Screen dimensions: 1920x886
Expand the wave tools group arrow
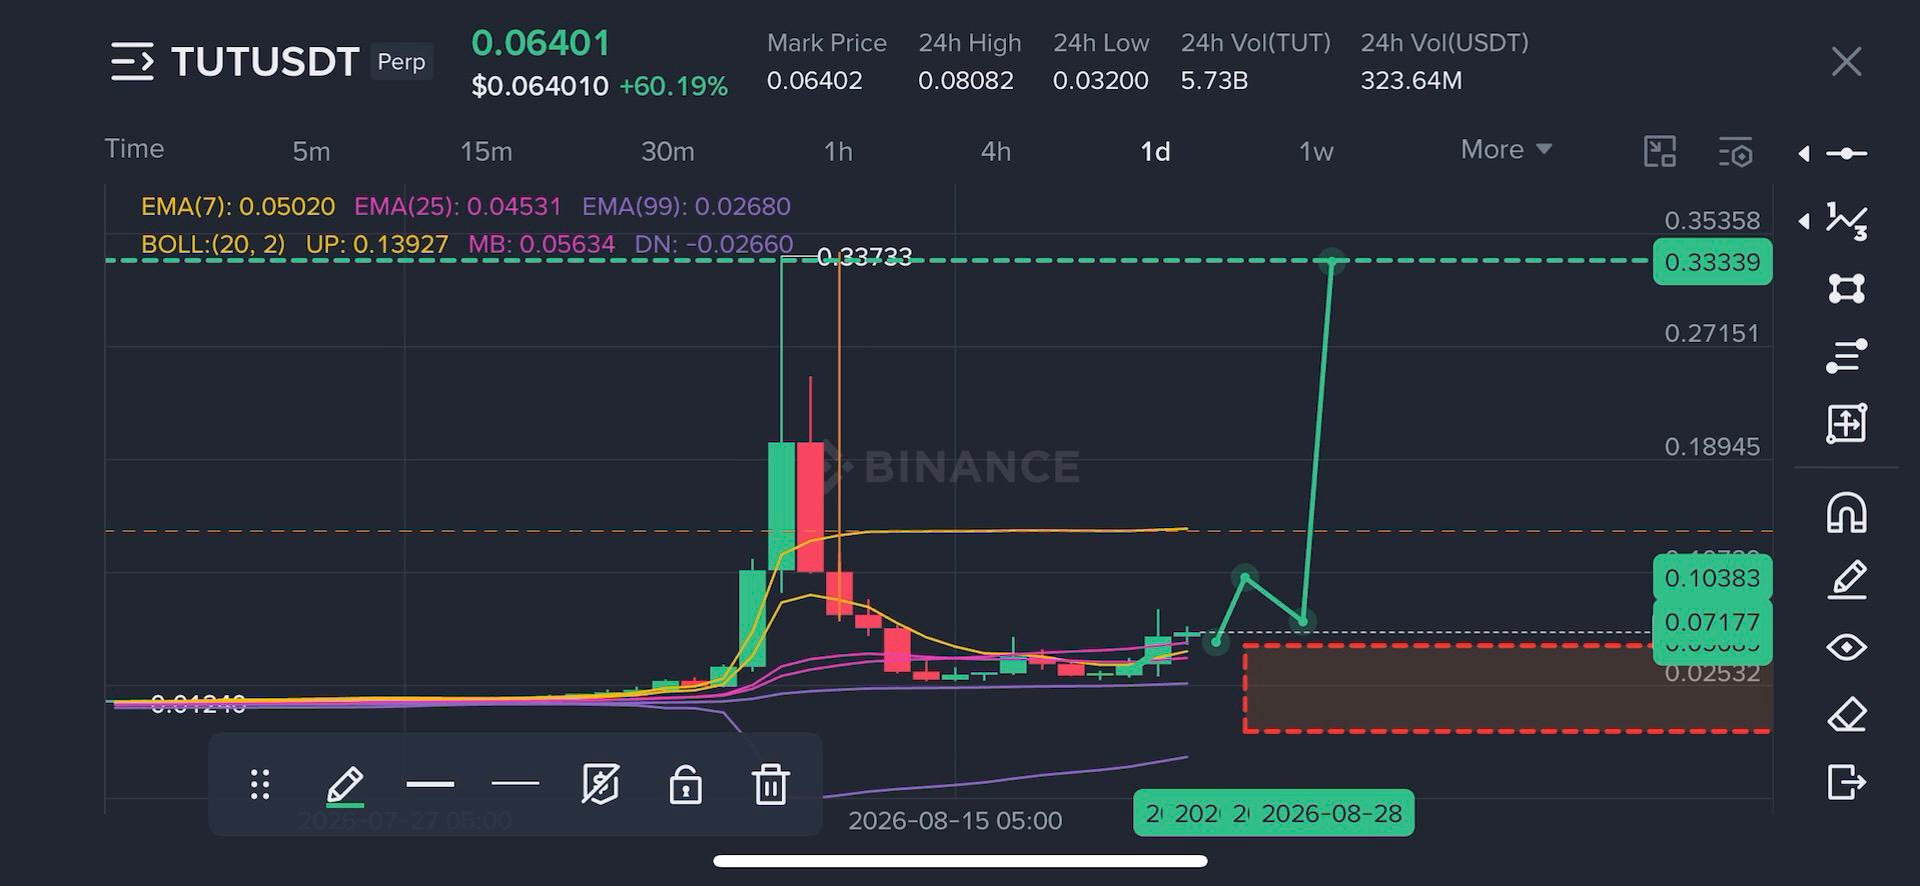coord(1804,221)
